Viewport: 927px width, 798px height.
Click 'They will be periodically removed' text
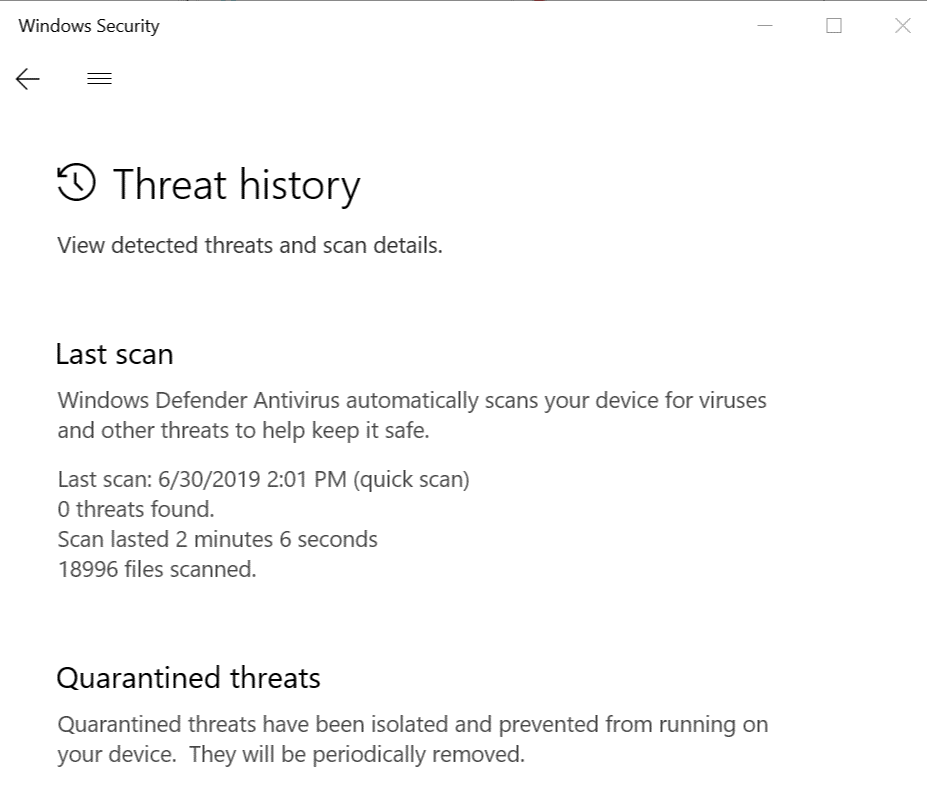(x=356, y=754)
